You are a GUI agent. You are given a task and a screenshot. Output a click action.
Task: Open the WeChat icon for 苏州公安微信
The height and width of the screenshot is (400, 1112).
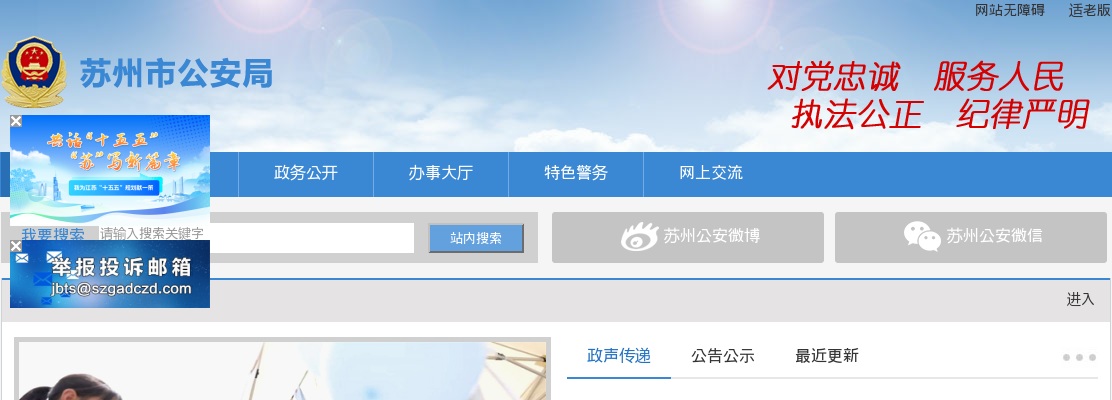click(922, 236)
